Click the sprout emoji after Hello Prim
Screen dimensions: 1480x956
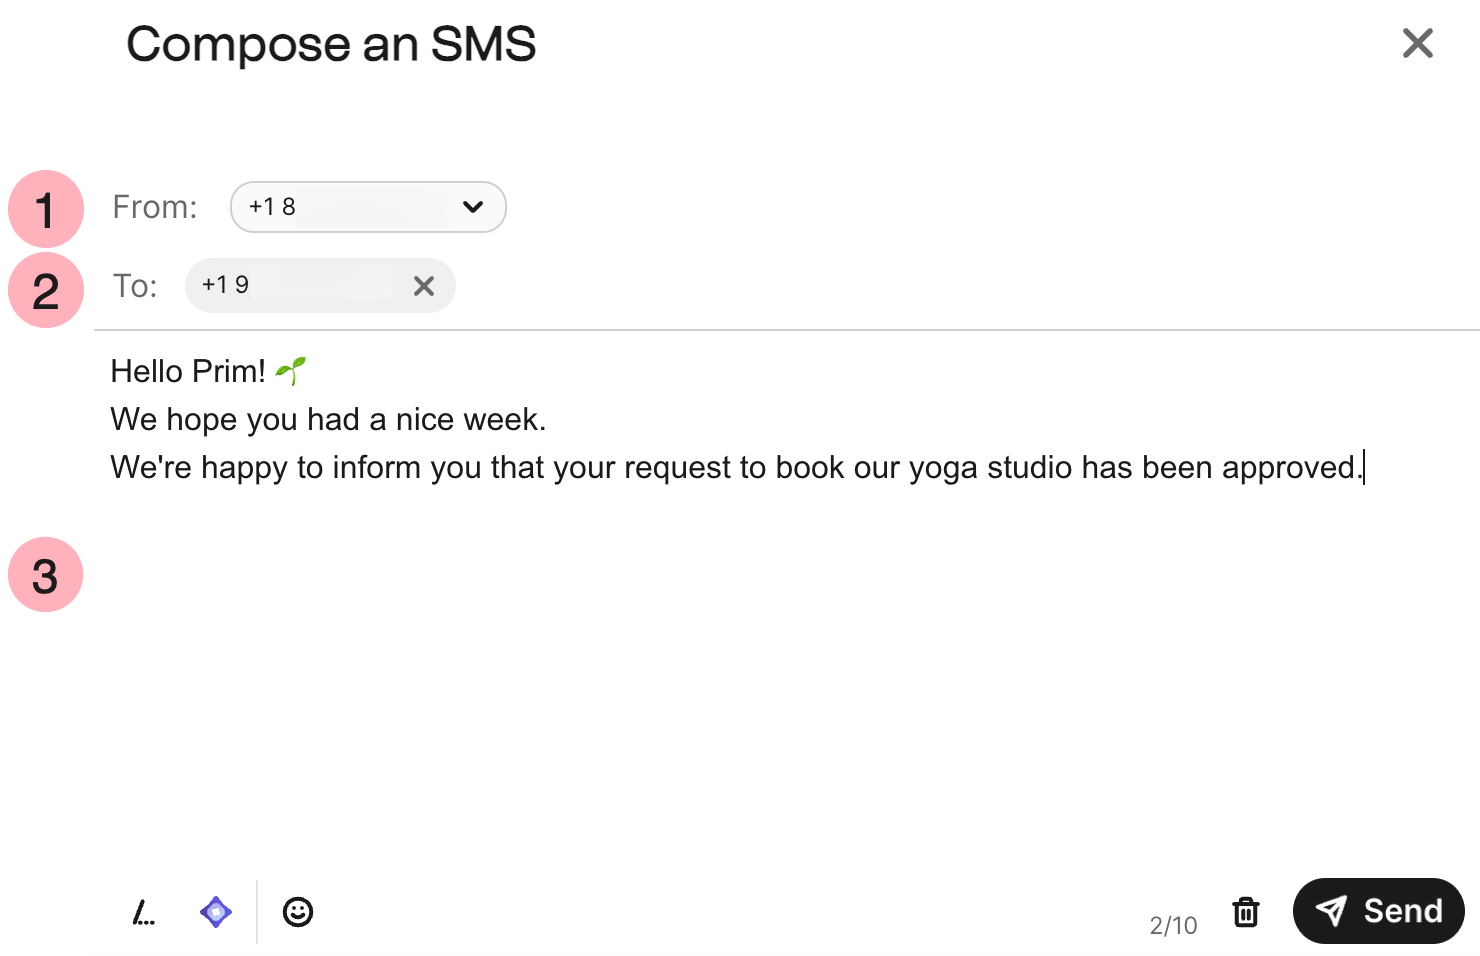pyautogui.click(x=289, y=369)
